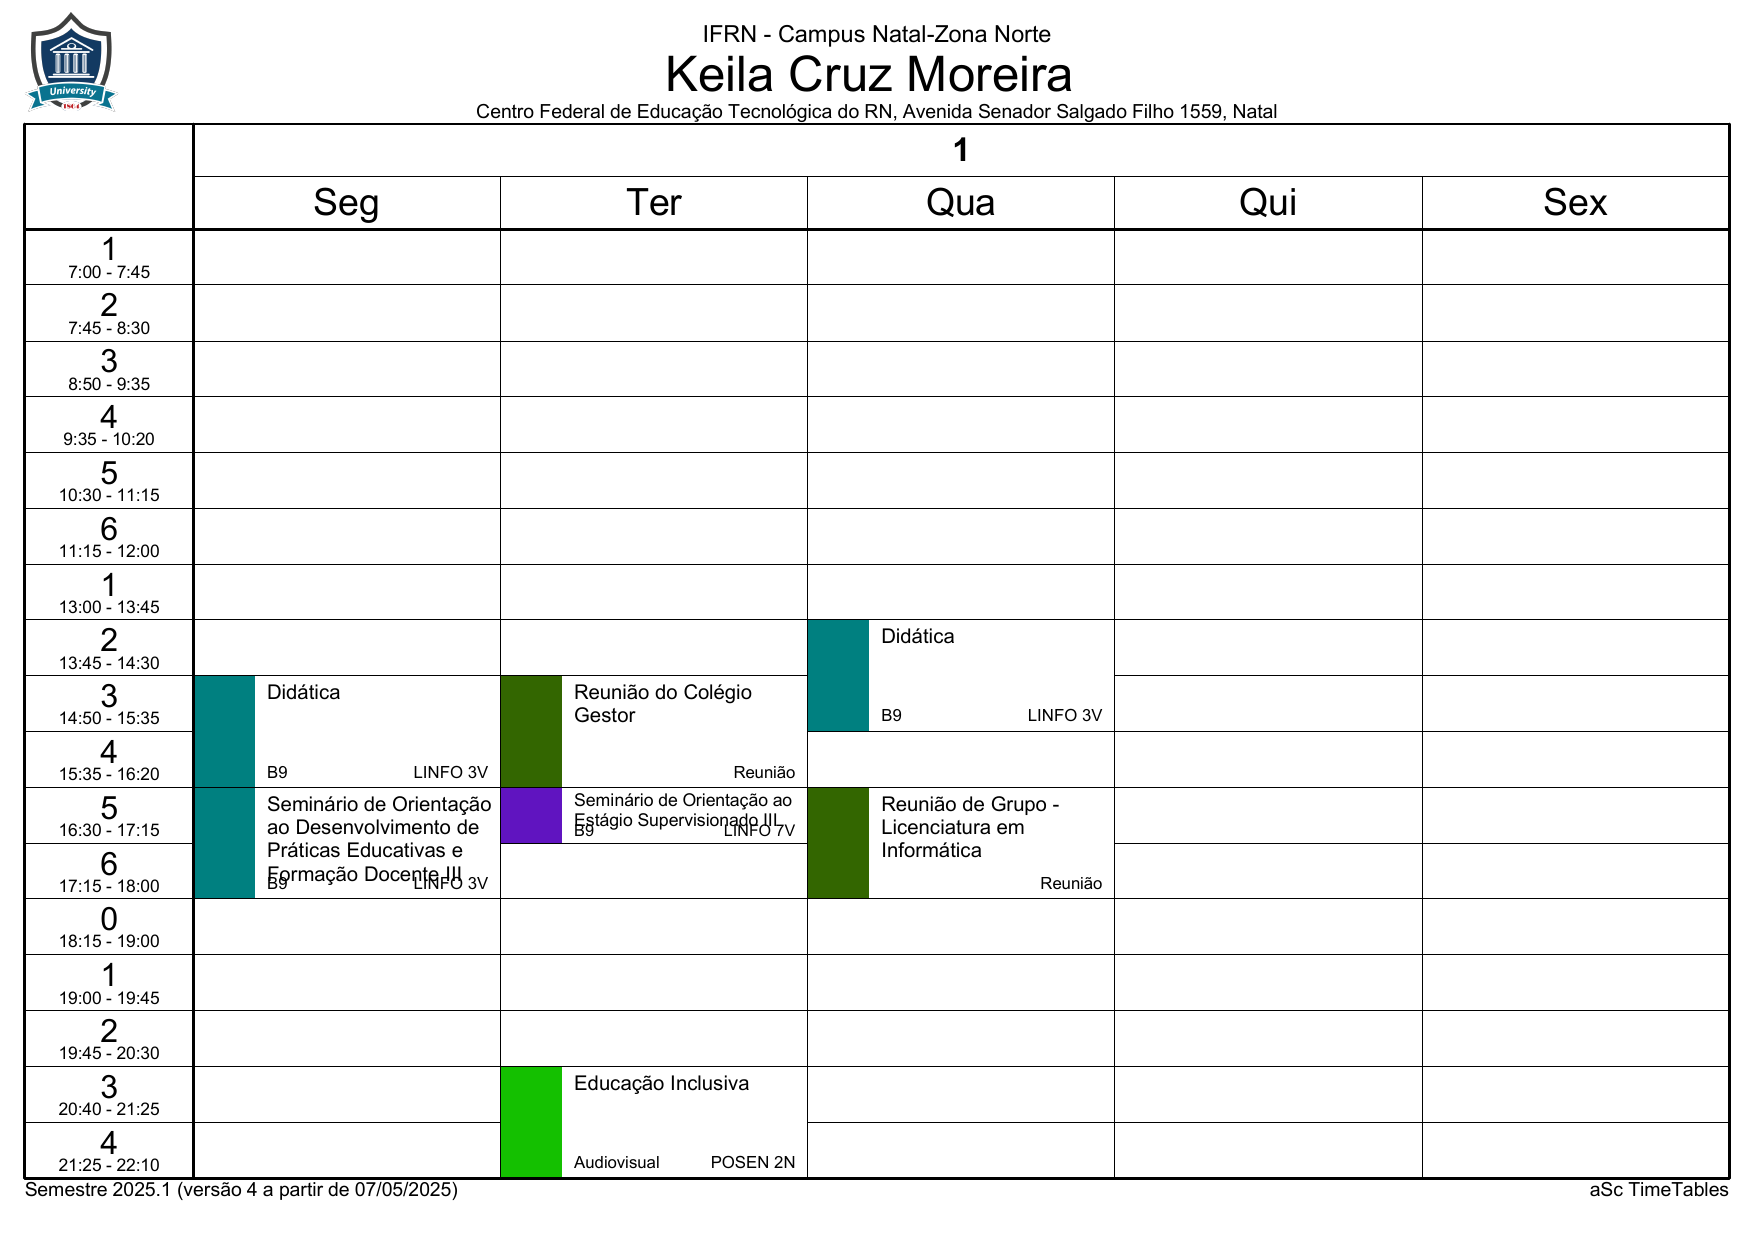
Task: Open Reunião de Grupo - Licenciatura em Informática
Action: pyautogui.click(x=990, y=842)
